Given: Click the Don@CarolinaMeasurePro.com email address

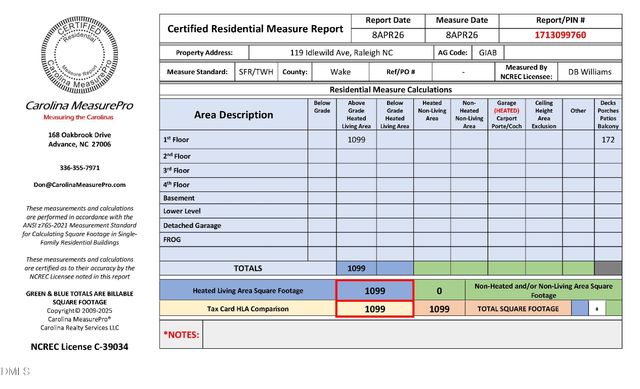Looking at the screenshot, I should [x=80, y=184].
